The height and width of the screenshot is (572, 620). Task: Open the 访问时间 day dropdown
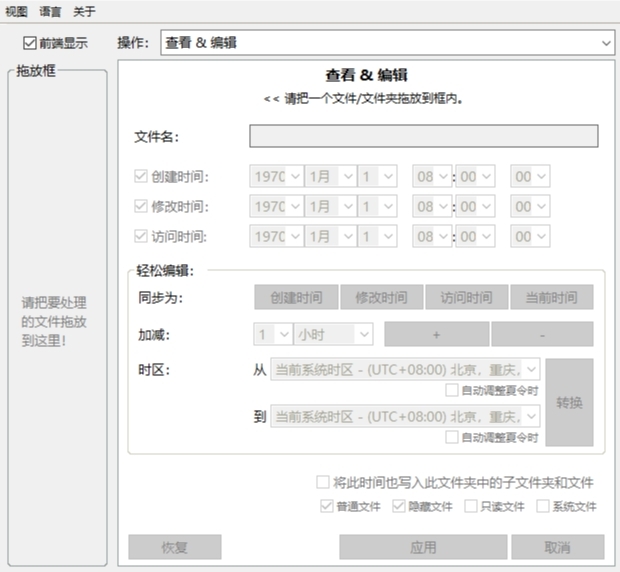pos(377,236)
